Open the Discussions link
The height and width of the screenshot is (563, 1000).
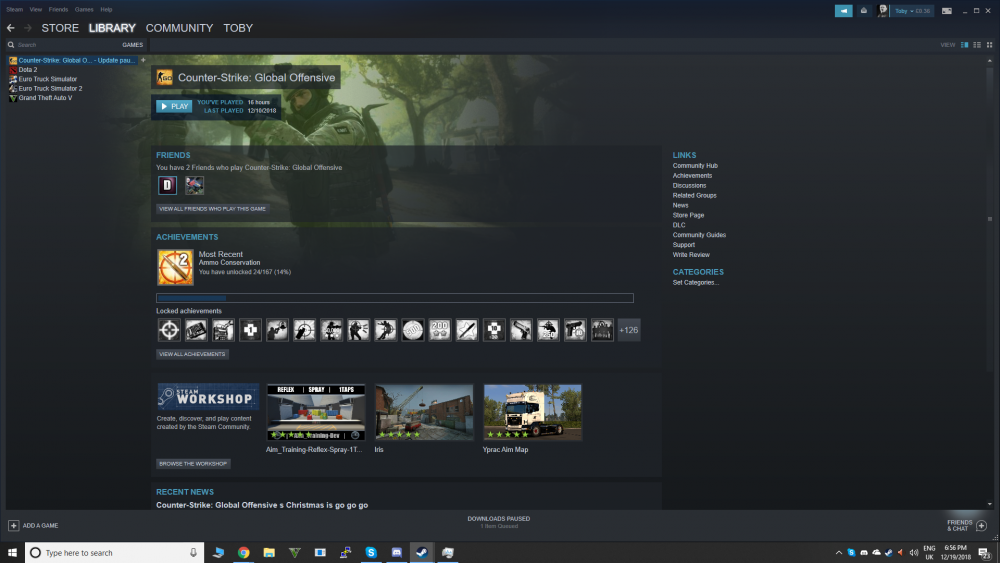[x=689, y=186]
